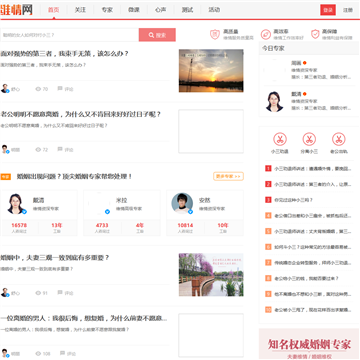Click author avatar of second article

point(5,149)
